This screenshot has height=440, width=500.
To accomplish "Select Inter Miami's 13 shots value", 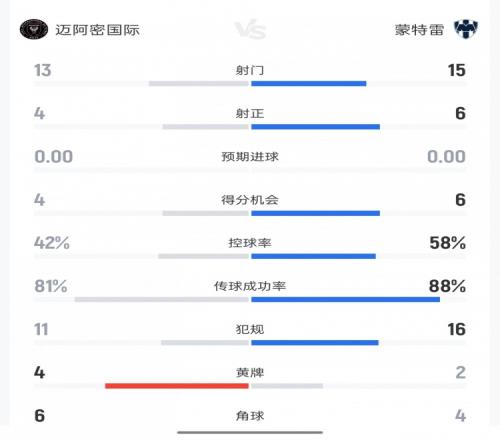I will (x=43, y=70).
